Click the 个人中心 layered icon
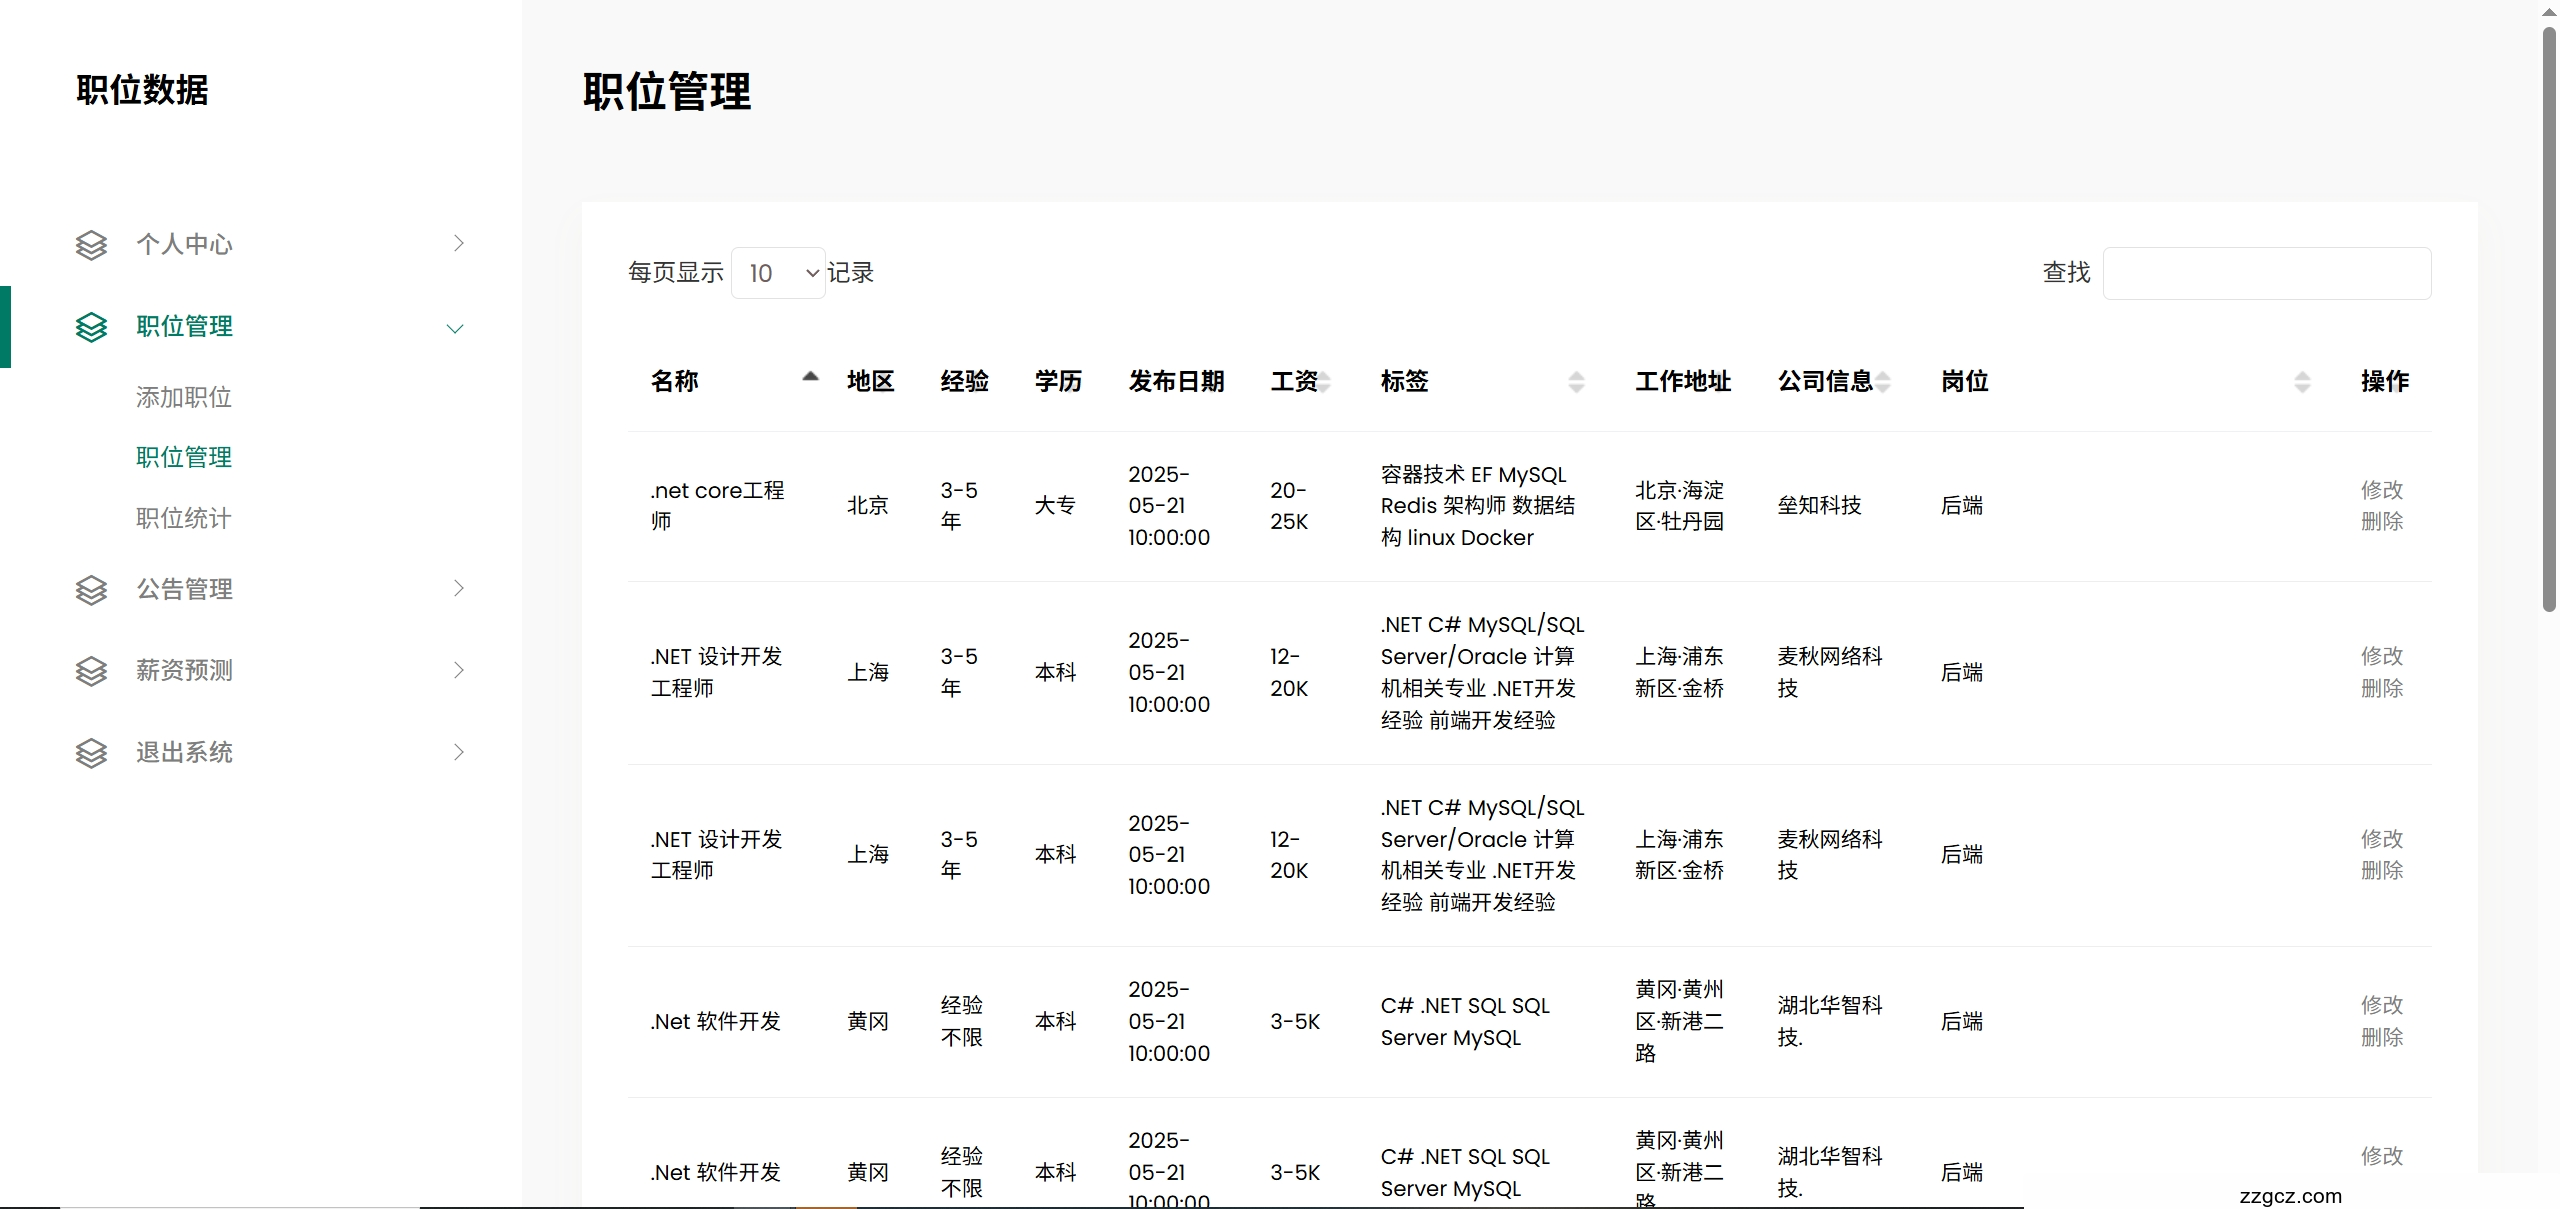The width and height of the screenshot is (2560, 1209). [x=92, y=244]
